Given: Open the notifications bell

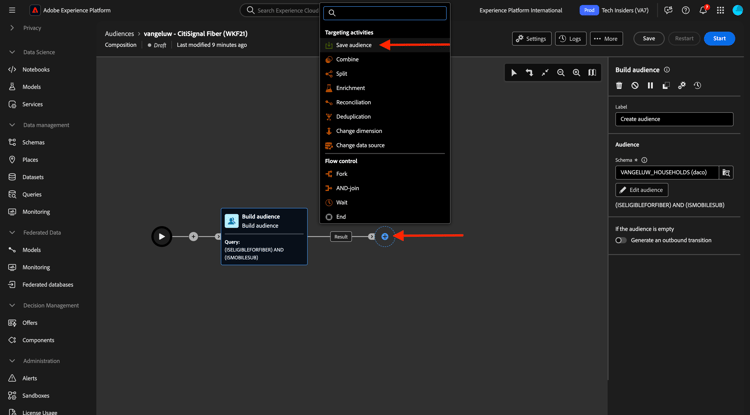Looking at the screenshot, I should click(703, 10).
